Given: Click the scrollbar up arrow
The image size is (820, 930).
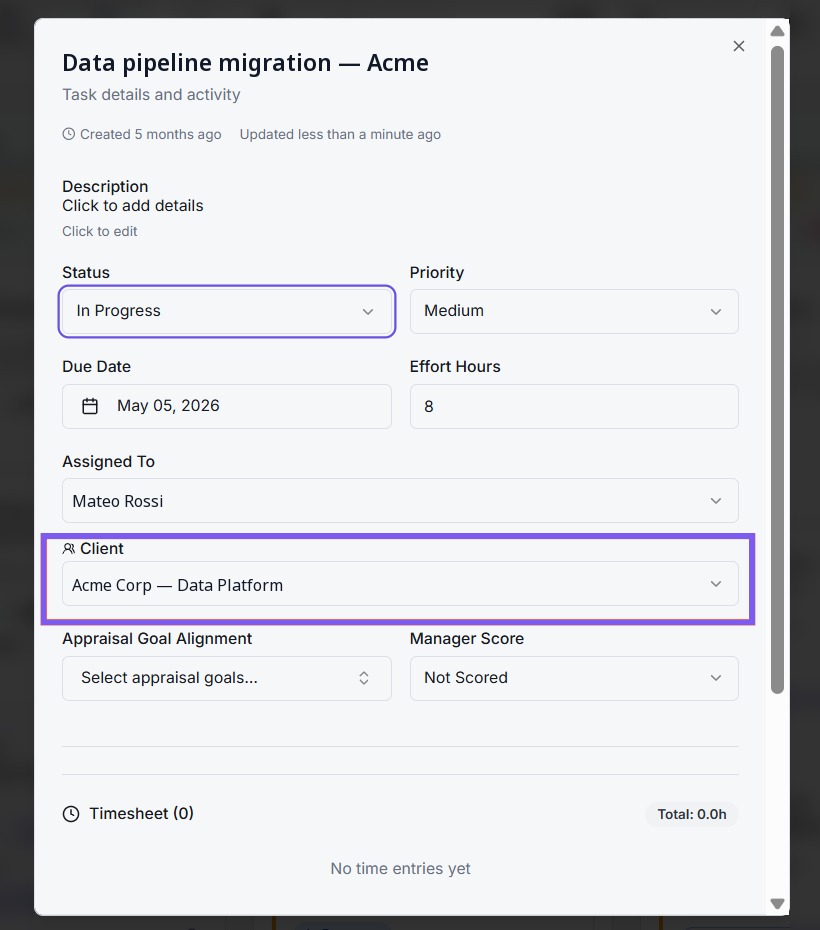Looking at the screenshot, I should (777, 31).
